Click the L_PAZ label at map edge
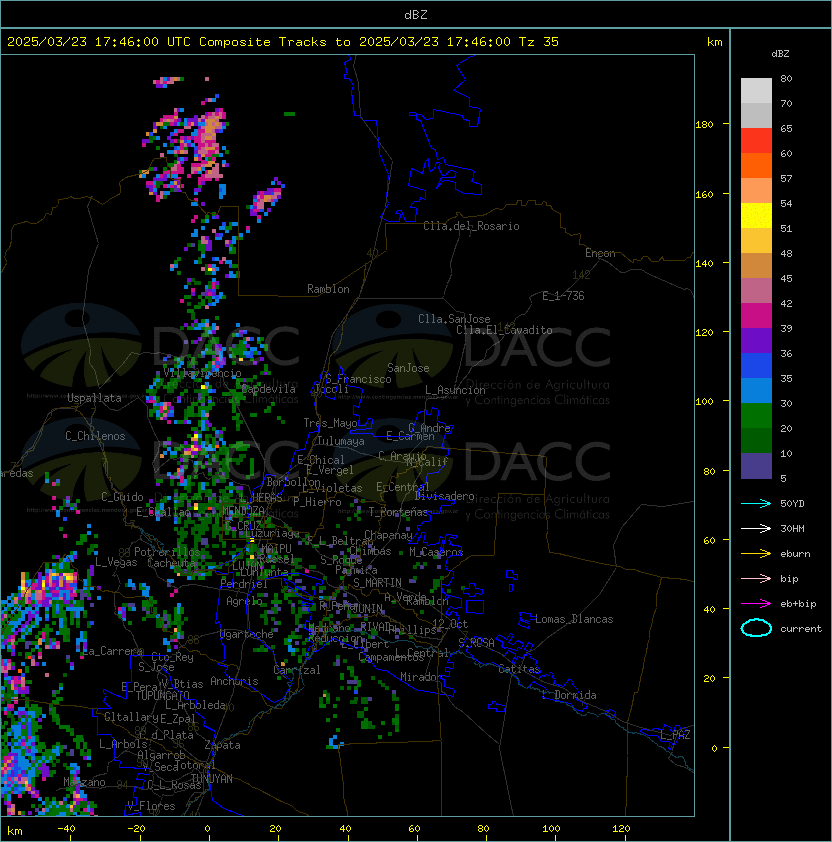Image resolution: width=832 pixels, height=842 pixels. 675,735
